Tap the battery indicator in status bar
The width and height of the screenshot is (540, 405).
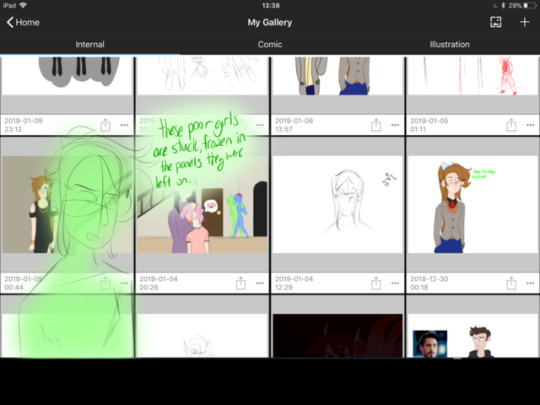coord(530,6)
